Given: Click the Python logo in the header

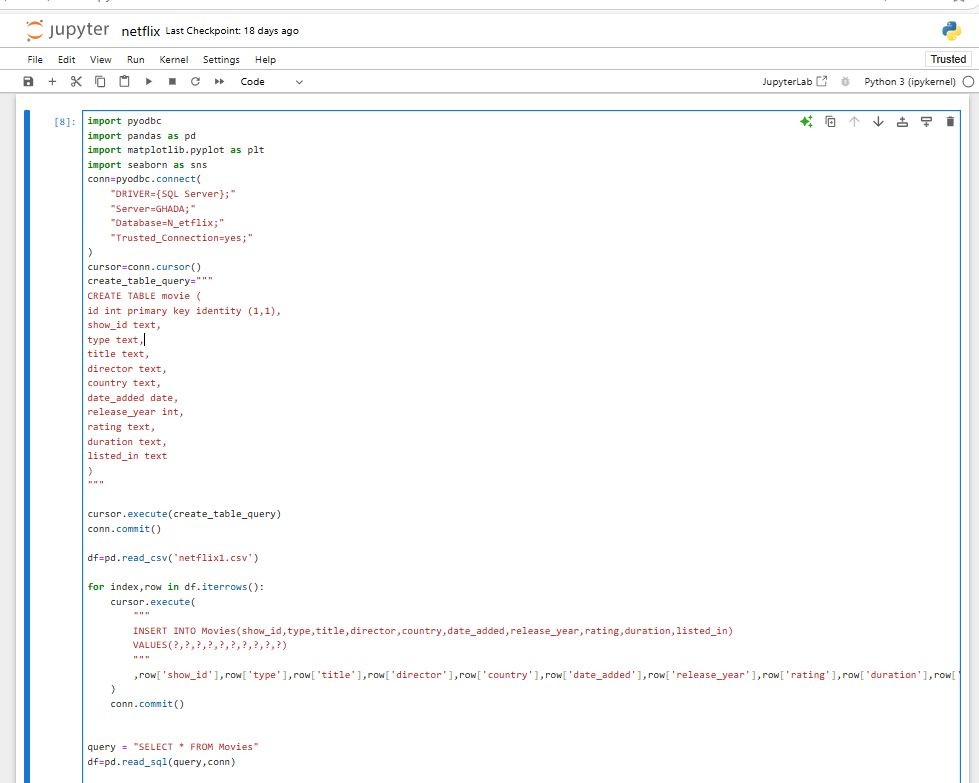Looking at the screenshot, I should point(952,31).
